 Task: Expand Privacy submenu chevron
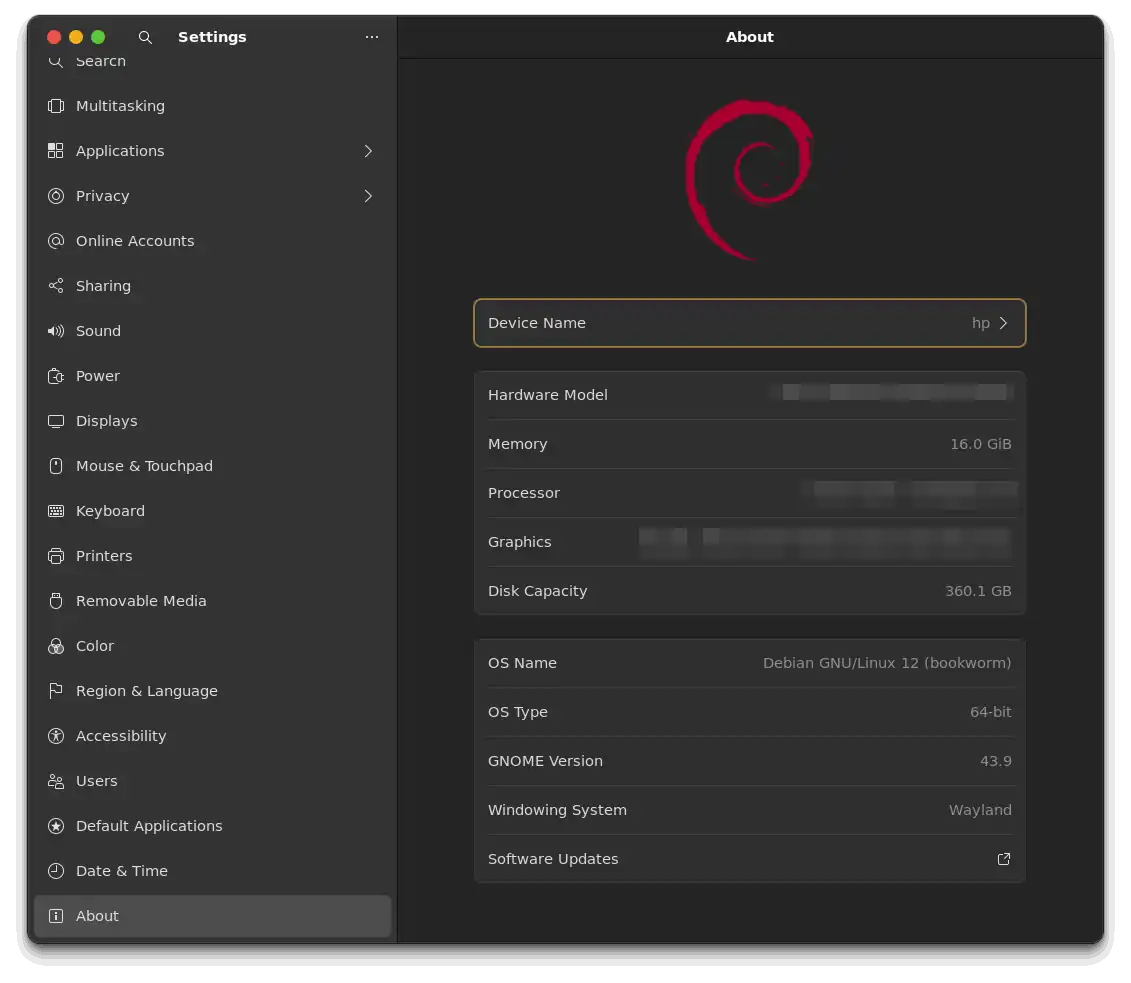coord(368,196)
